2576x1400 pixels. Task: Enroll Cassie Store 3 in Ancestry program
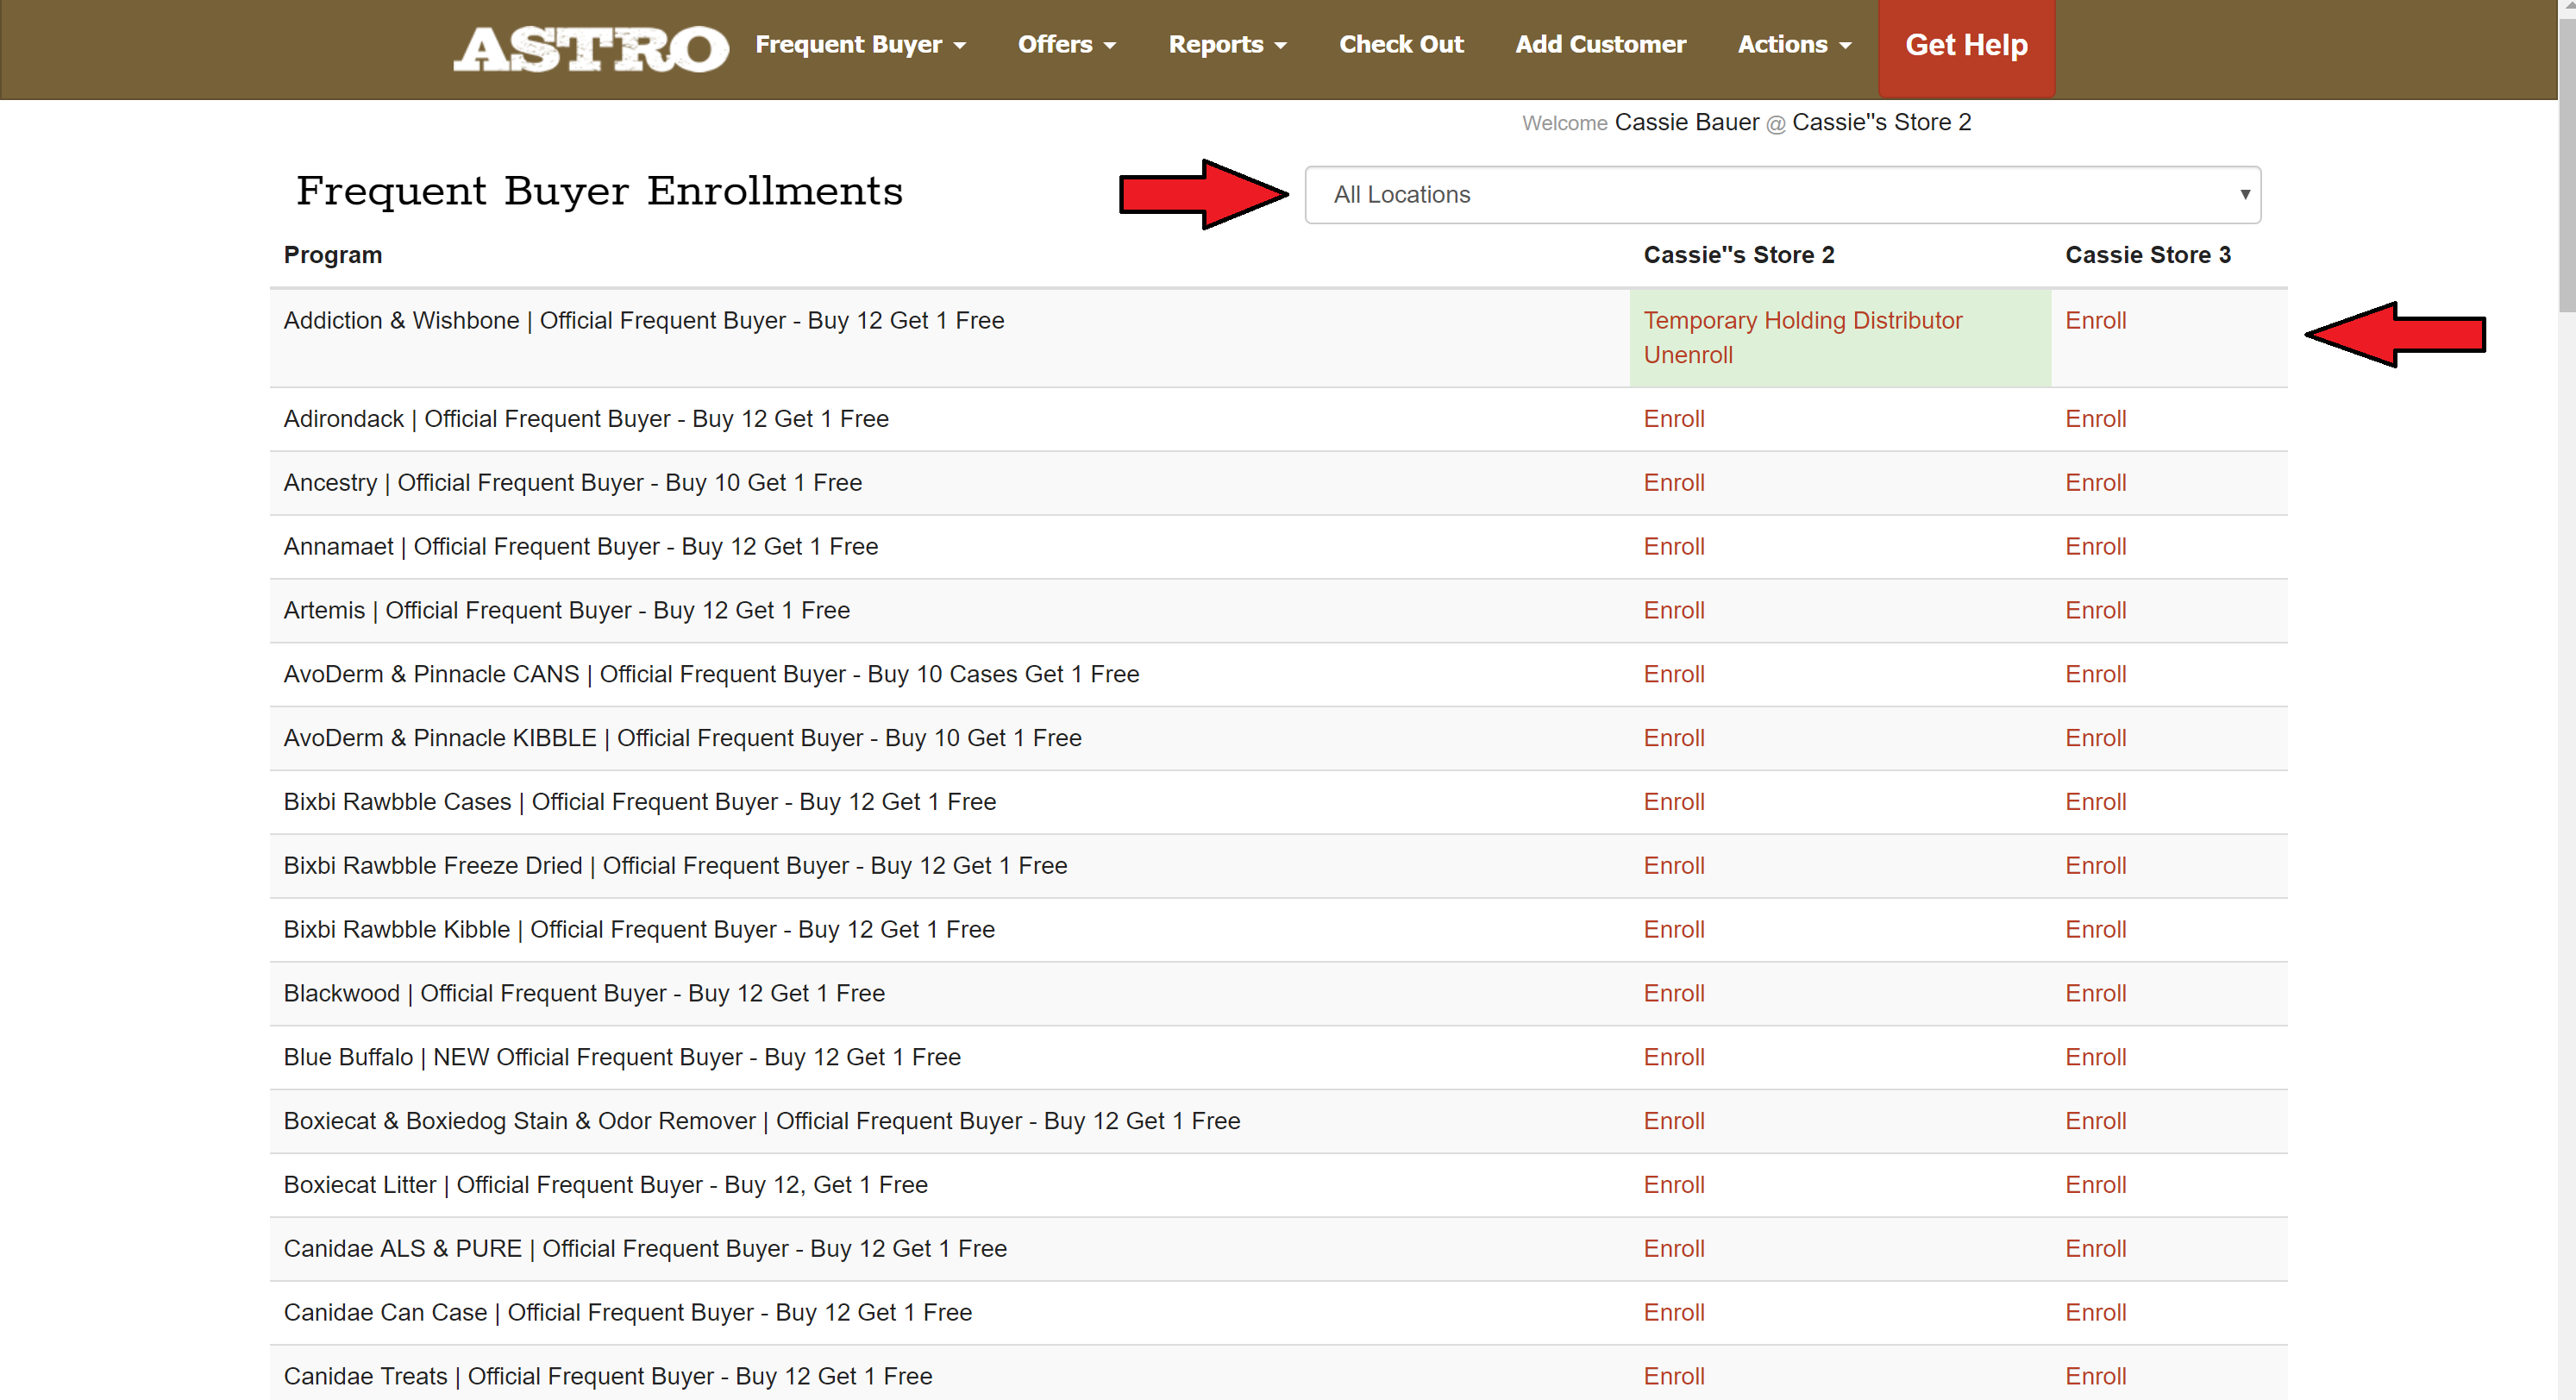tap(2095, 483)
